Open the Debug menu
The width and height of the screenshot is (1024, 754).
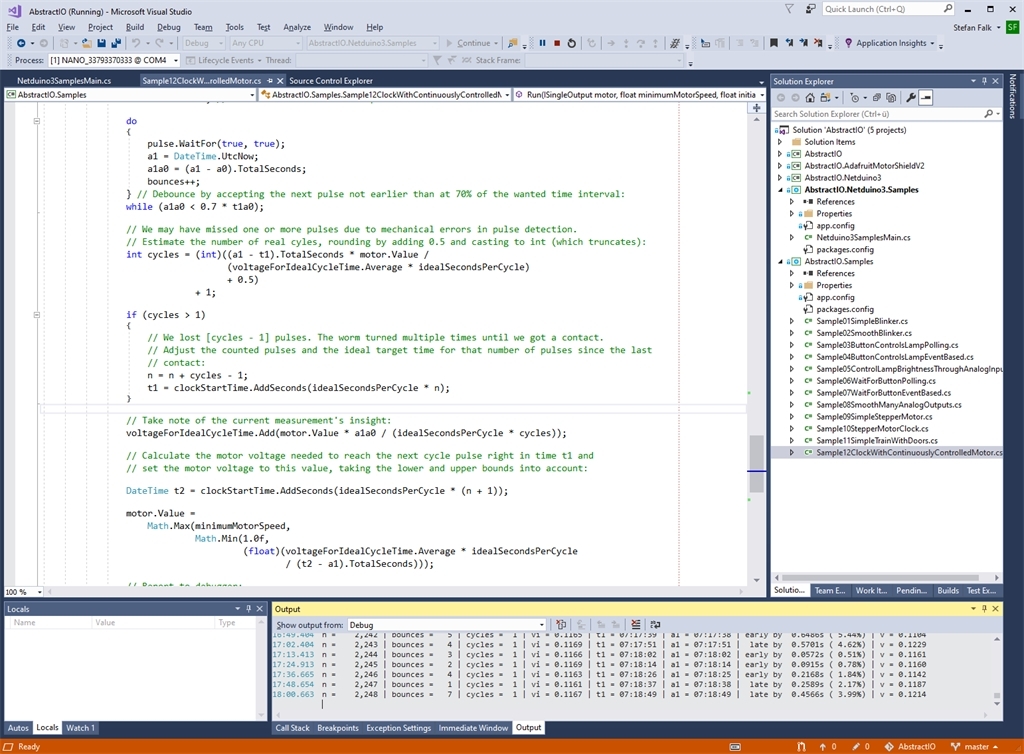tap(168, 27)
